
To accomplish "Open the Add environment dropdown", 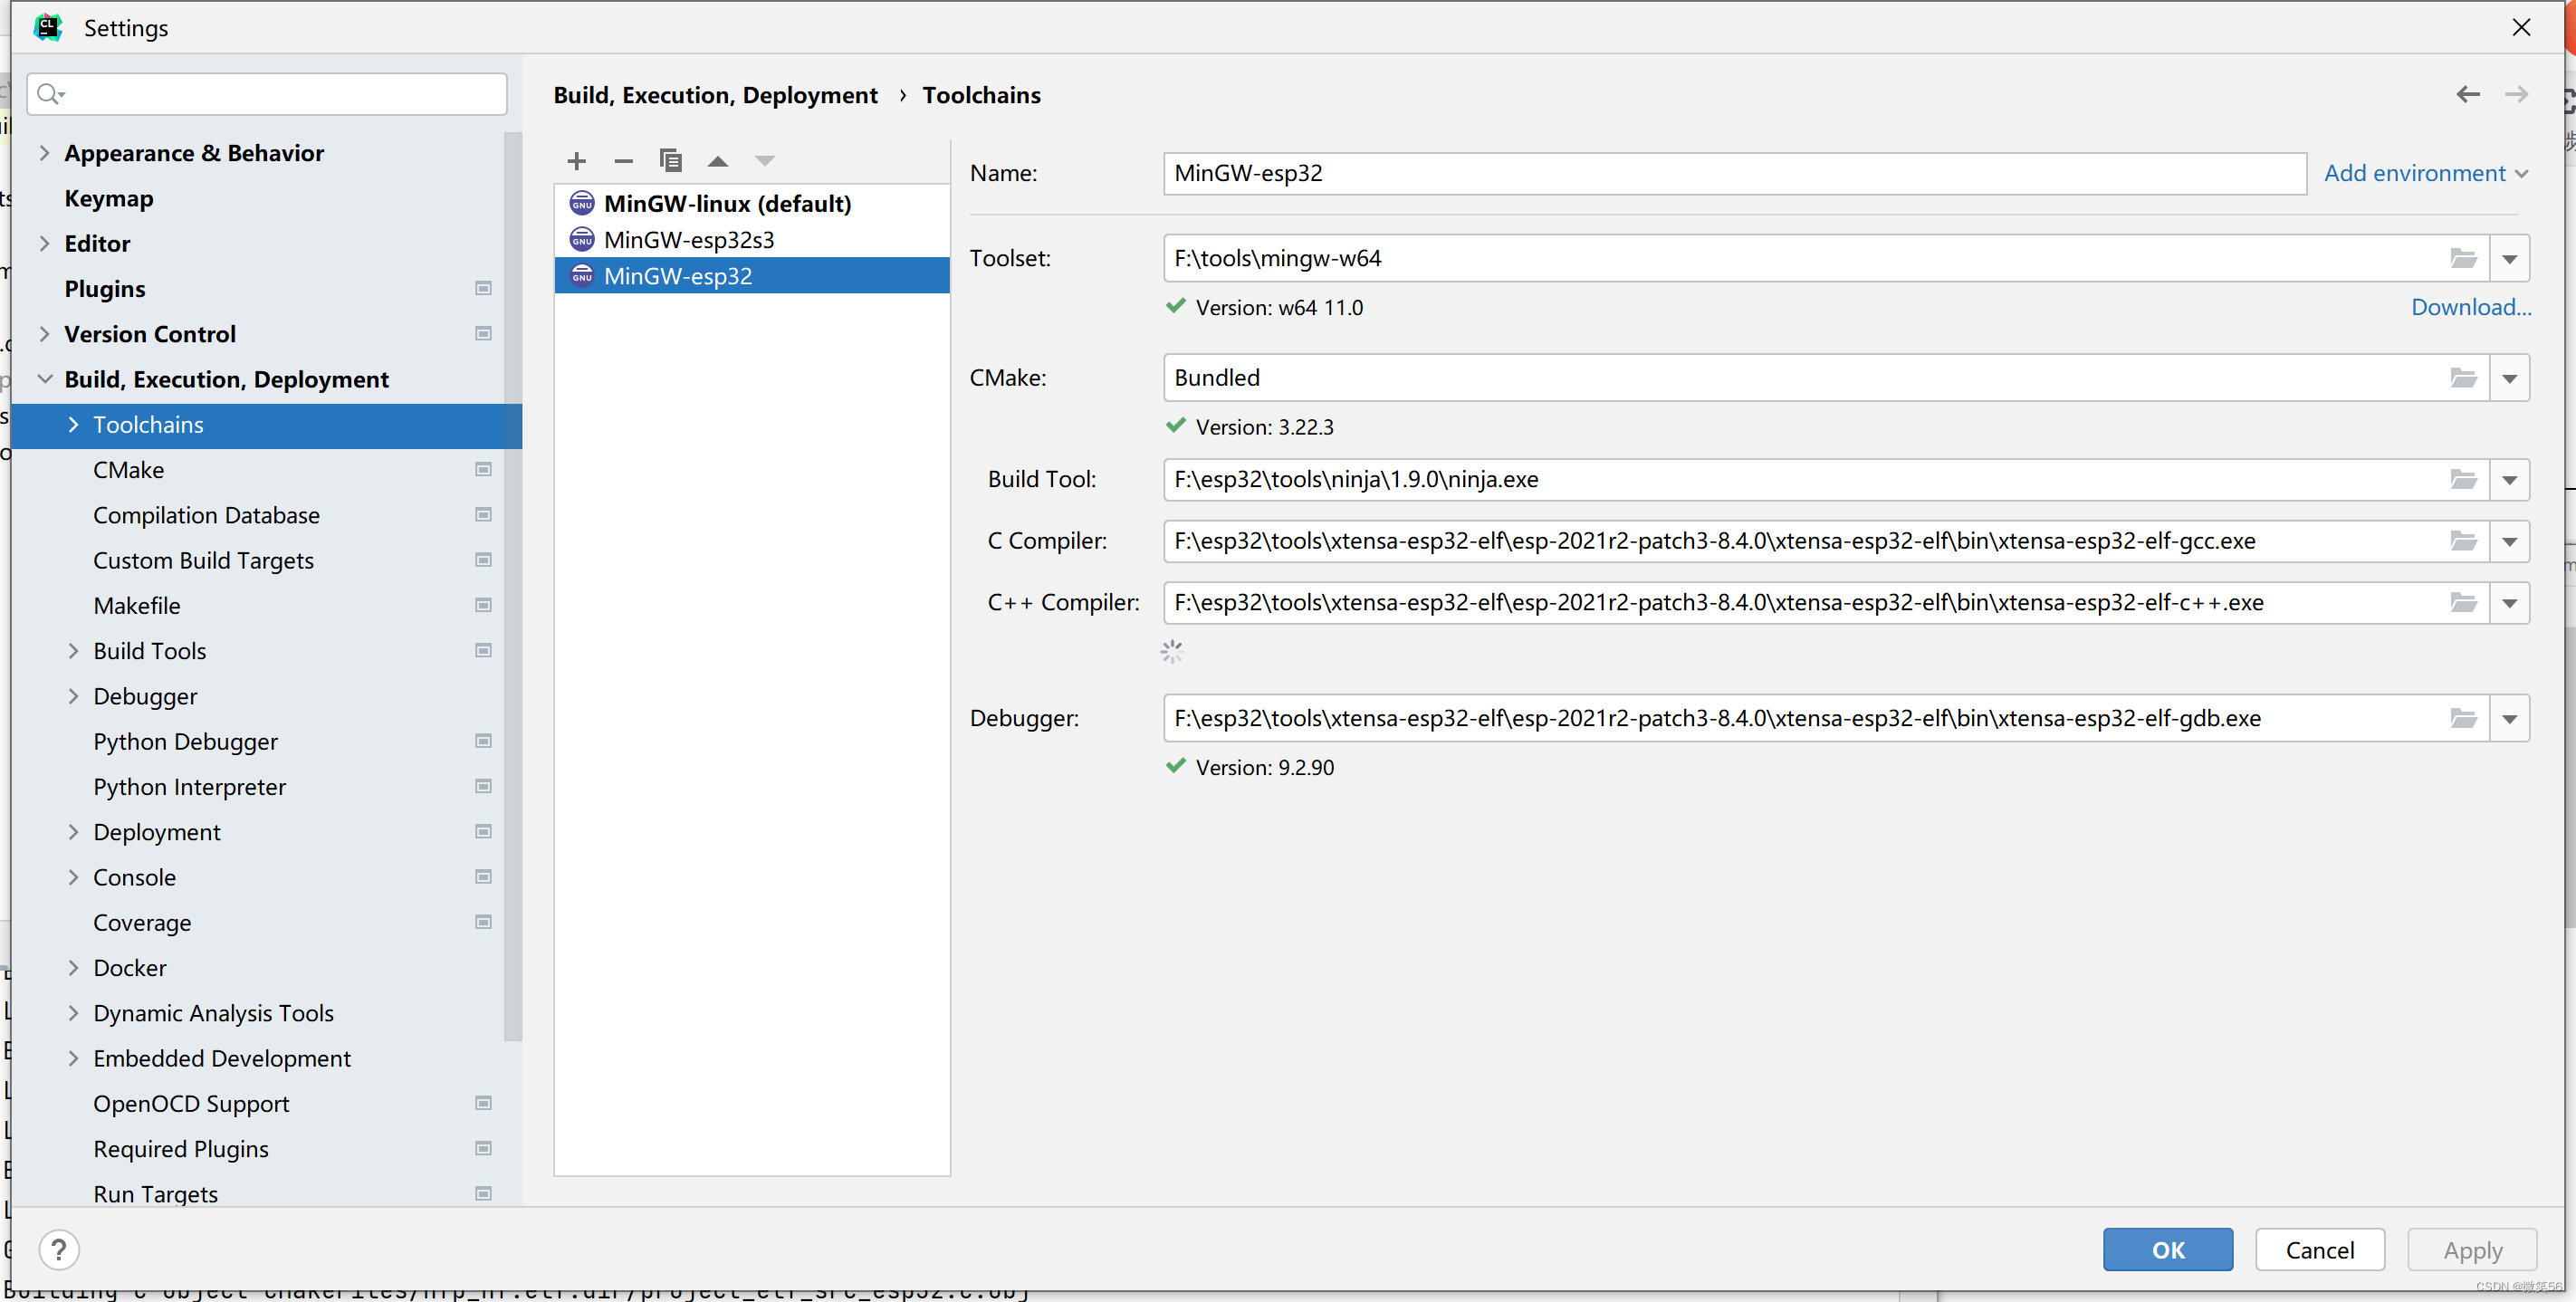I will click(x=2425, y=173).
